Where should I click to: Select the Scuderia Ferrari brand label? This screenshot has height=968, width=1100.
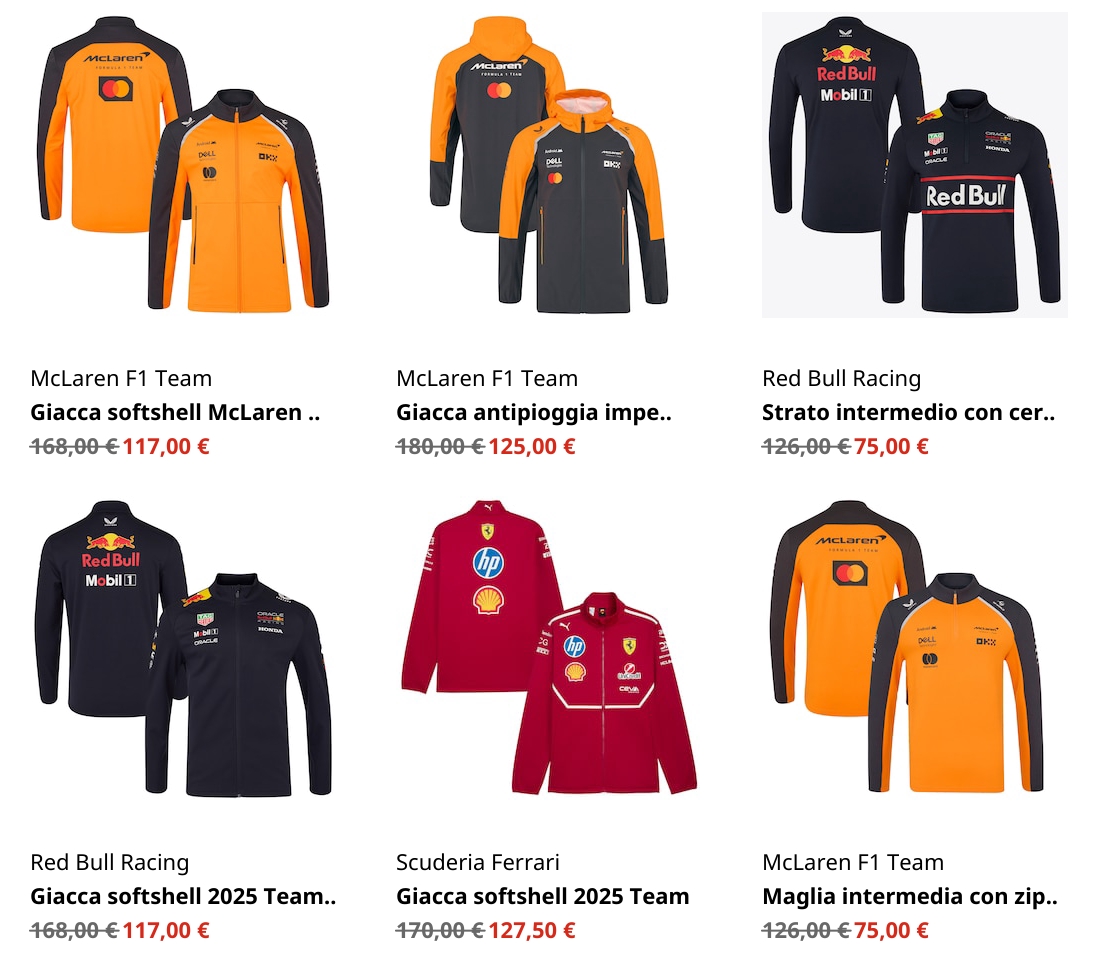[x=478, y=862]
